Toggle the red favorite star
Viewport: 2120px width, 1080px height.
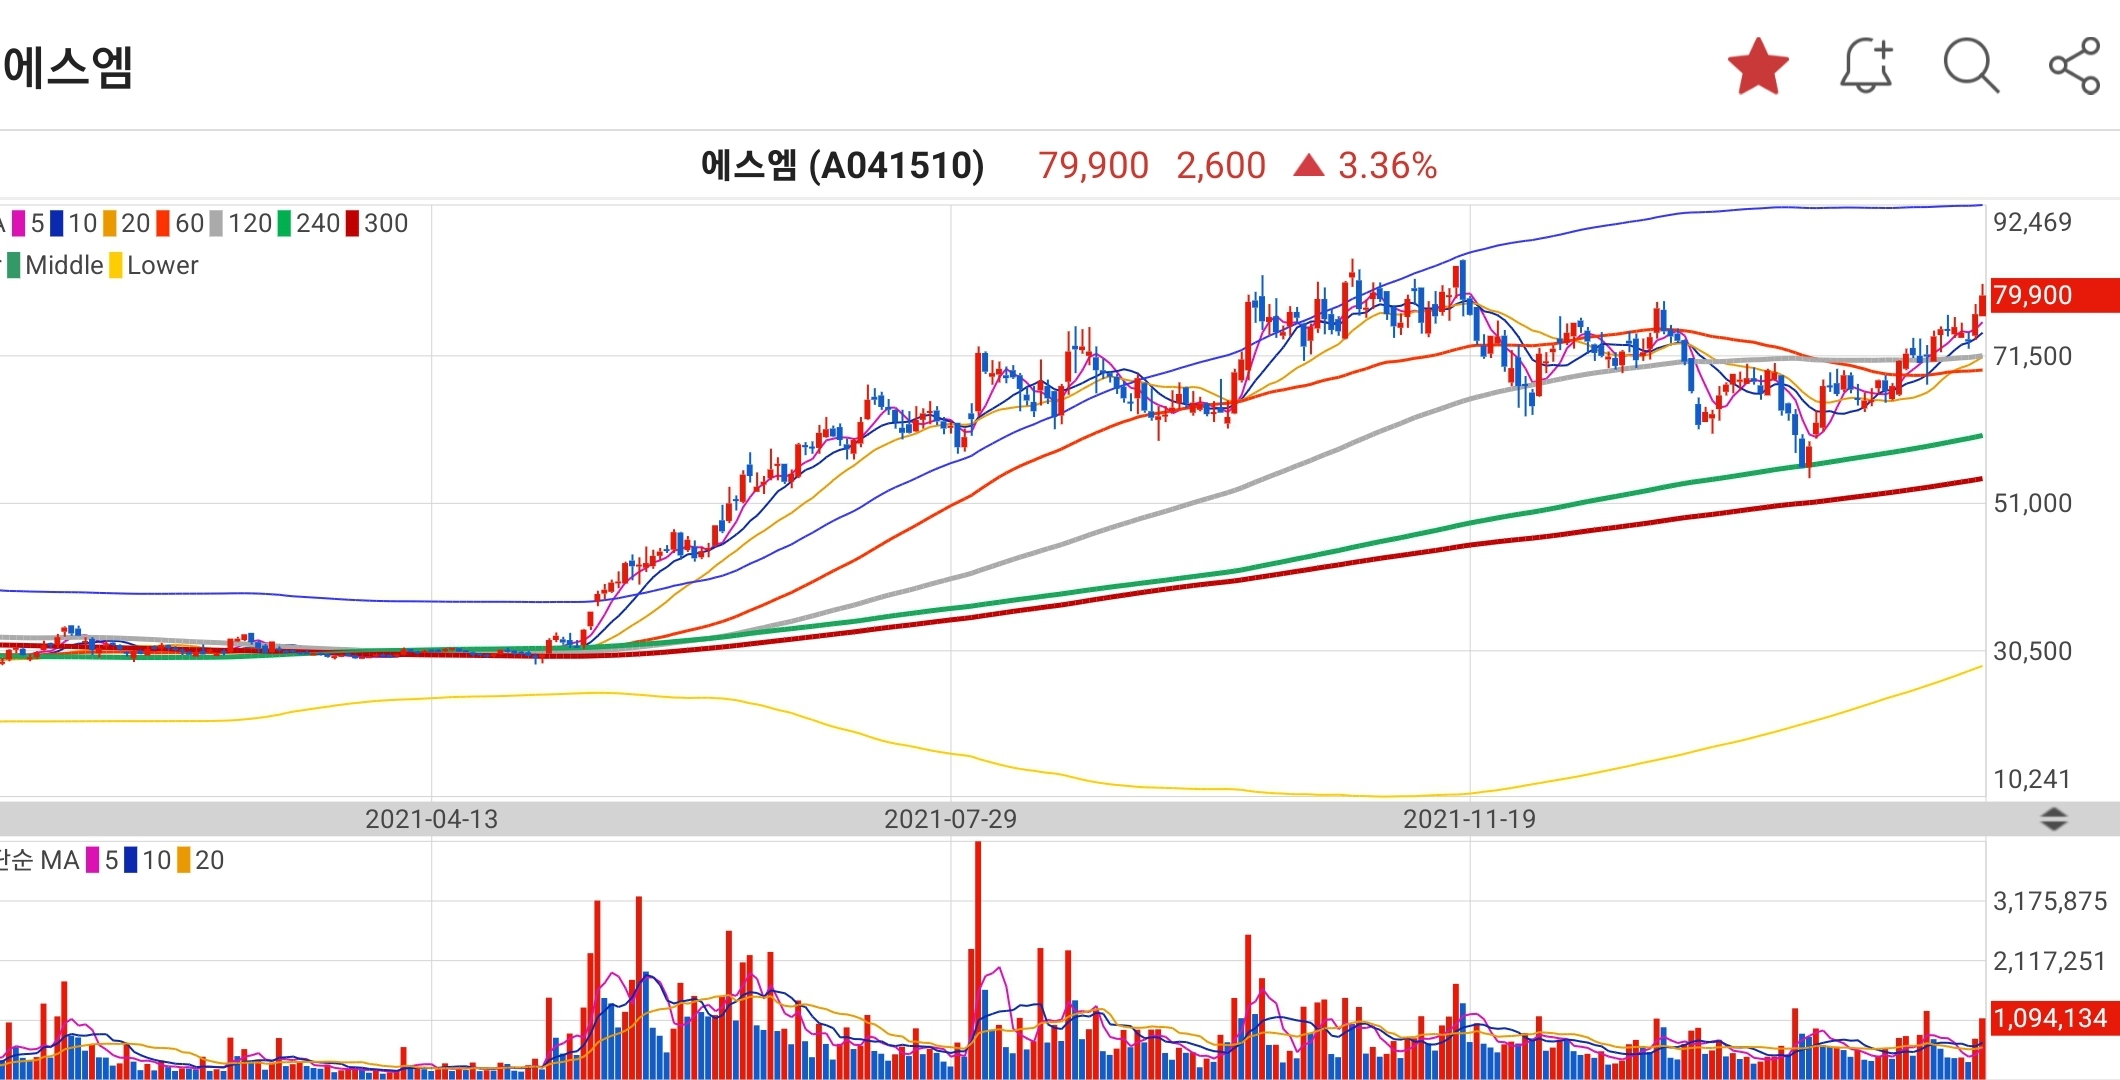pyautogui.click(x=1758, y=67)
